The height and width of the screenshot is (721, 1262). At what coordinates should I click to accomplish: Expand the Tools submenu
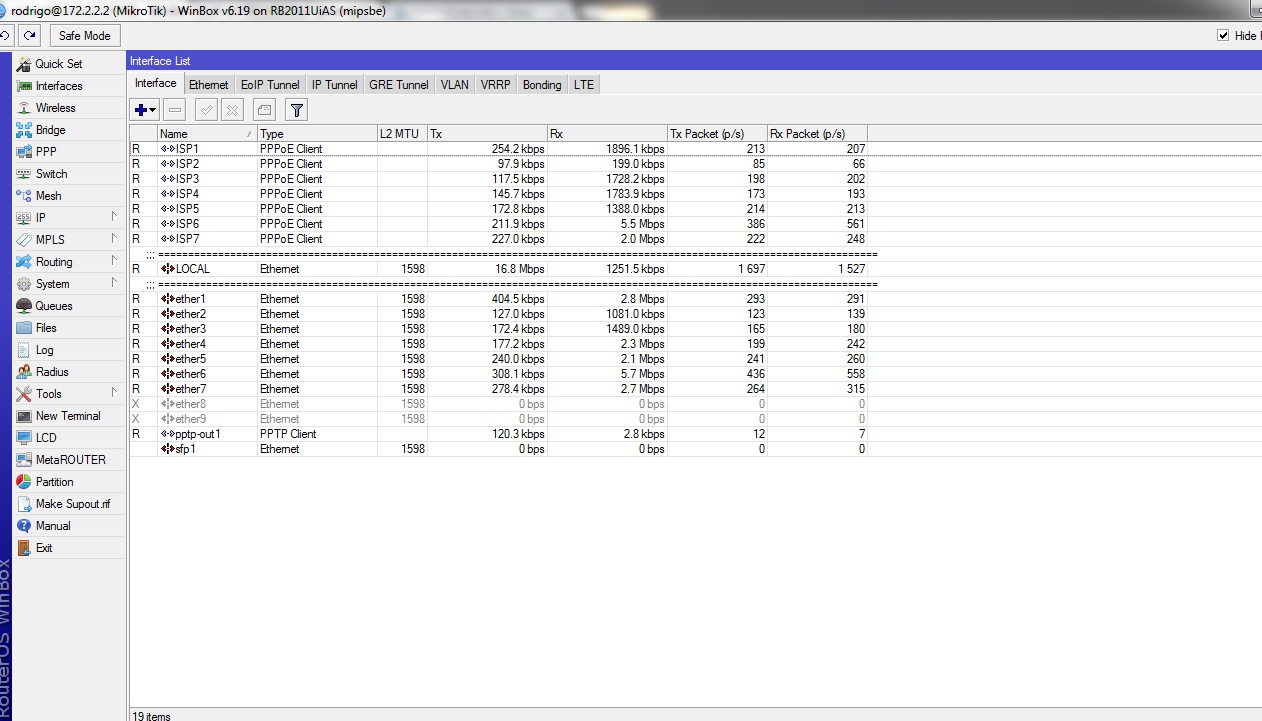68,394
